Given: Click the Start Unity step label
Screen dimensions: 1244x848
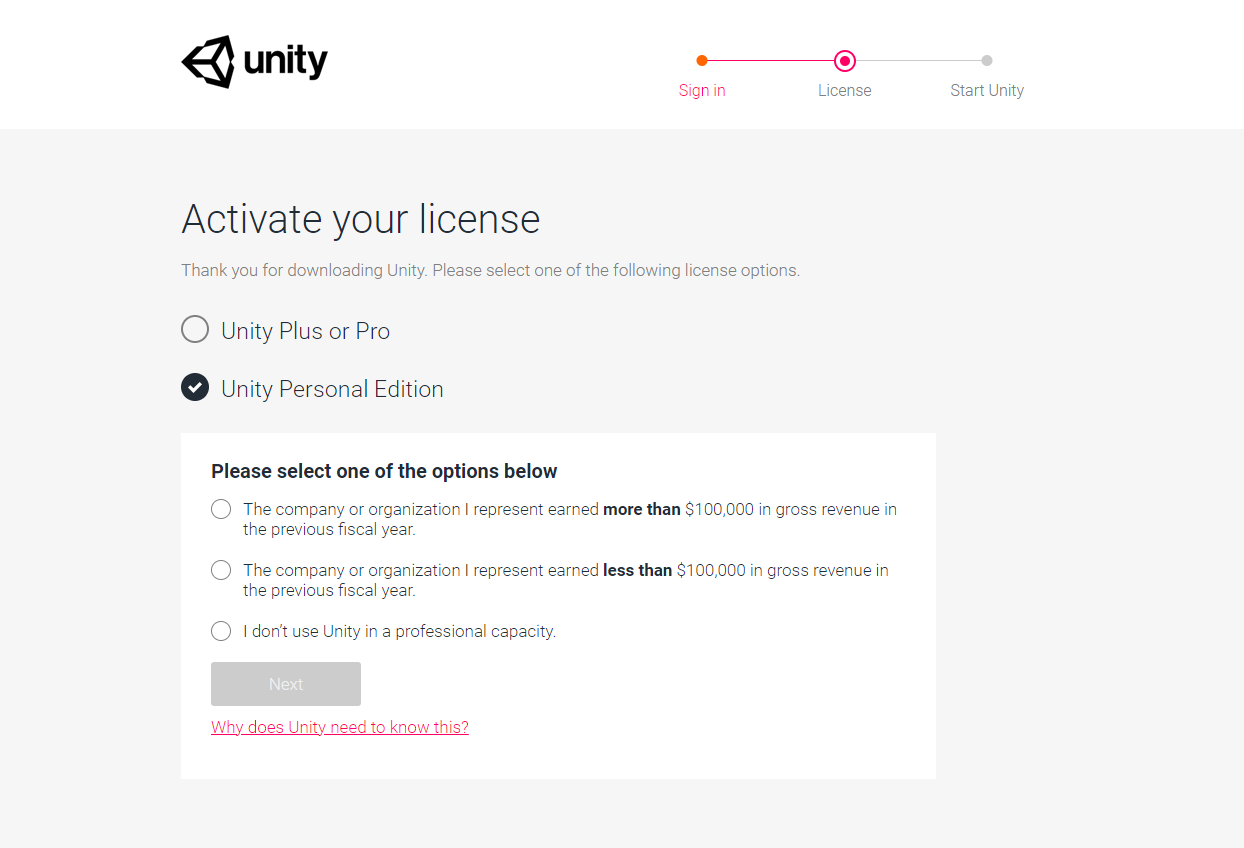Looking at the screenshot, I should point(987,90).
